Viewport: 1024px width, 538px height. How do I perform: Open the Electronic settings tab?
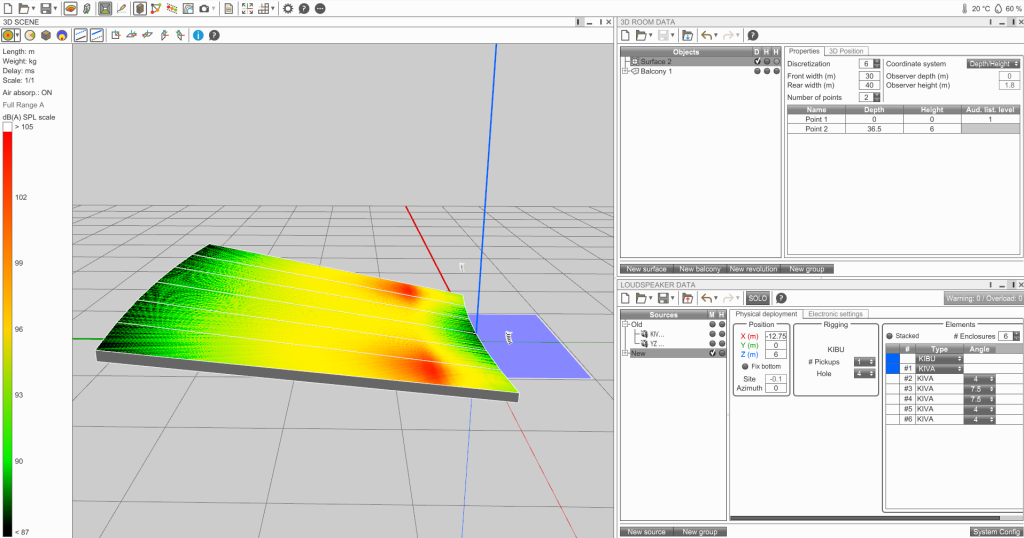(835, 314)
